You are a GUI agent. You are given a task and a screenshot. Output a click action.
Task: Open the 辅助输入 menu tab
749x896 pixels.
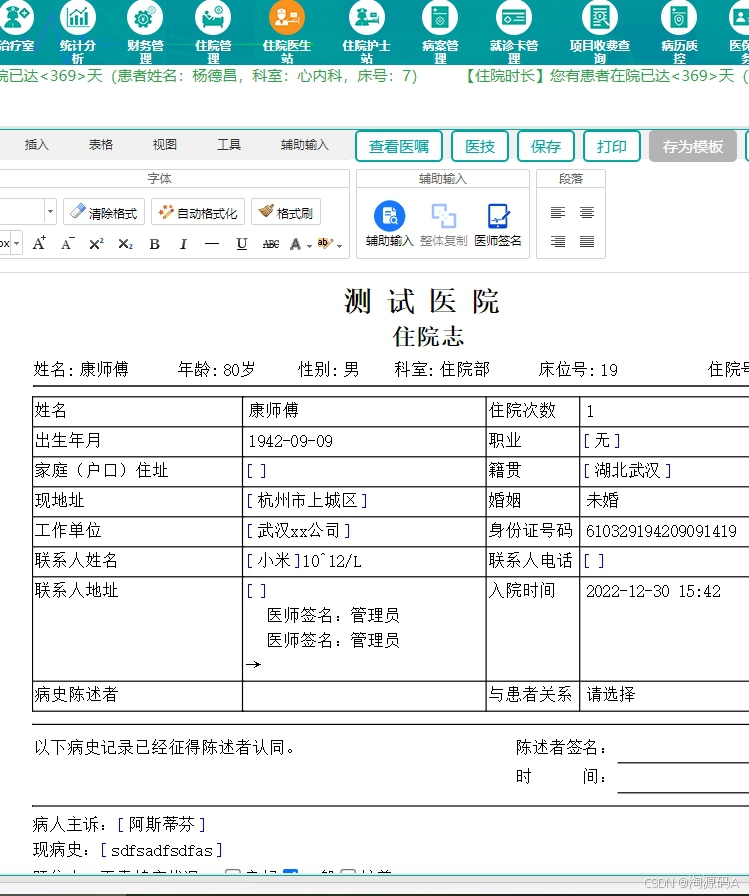(x=305, y=145)
